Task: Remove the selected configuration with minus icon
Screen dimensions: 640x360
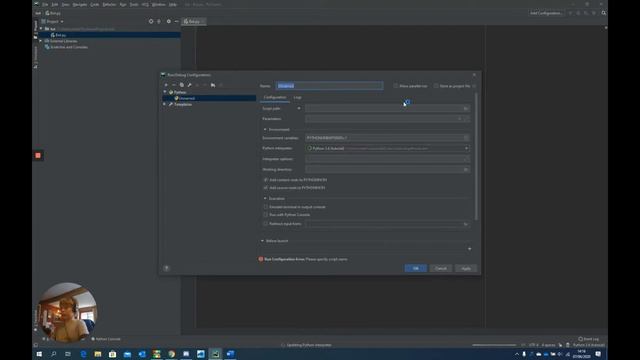Action: point(174,85)
